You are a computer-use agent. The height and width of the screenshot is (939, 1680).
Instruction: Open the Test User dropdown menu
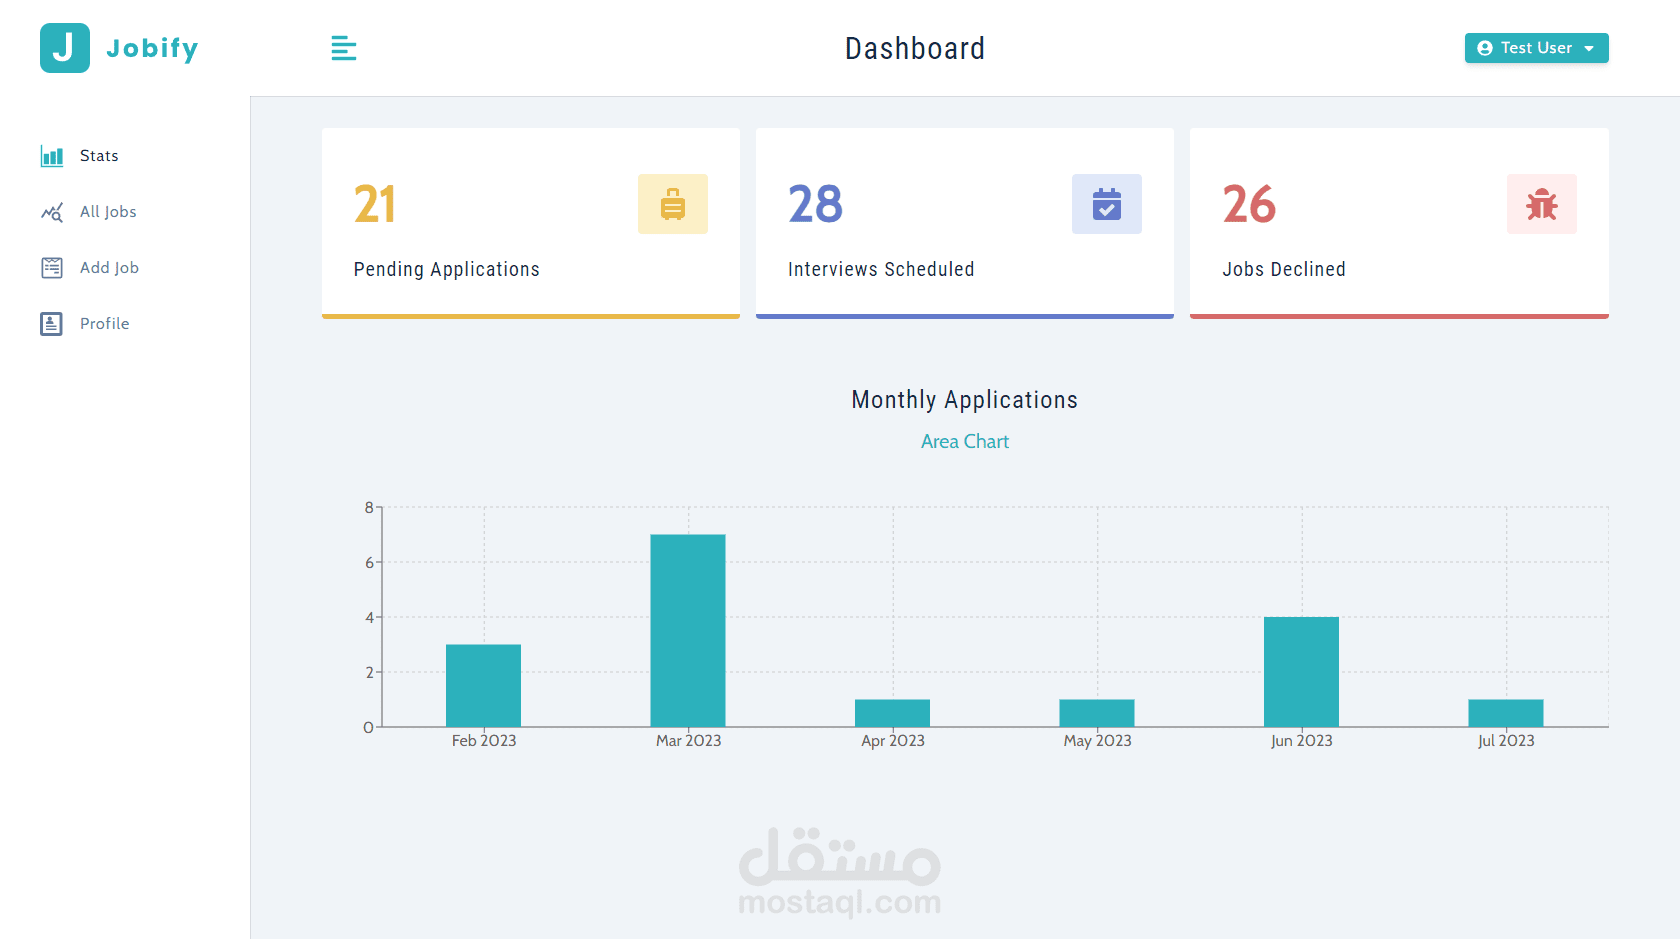(1537, 48)
